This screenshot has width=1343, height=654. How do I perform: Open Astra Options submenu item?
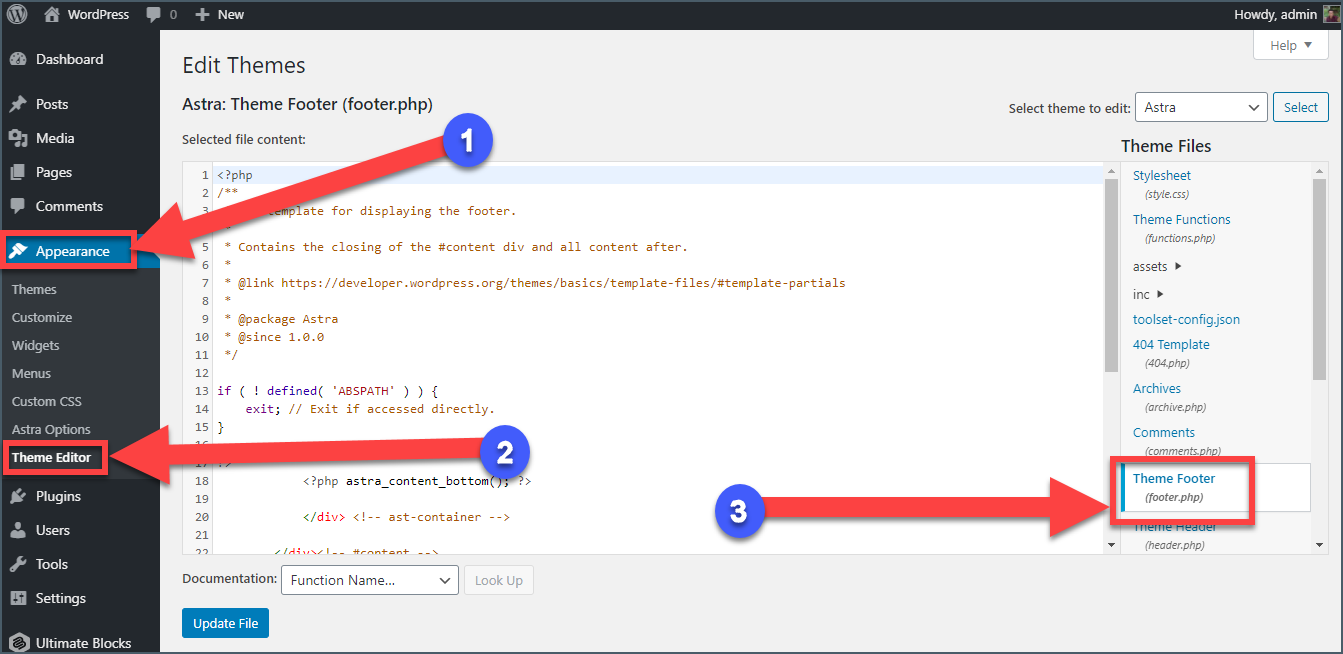tap(51, 429)
